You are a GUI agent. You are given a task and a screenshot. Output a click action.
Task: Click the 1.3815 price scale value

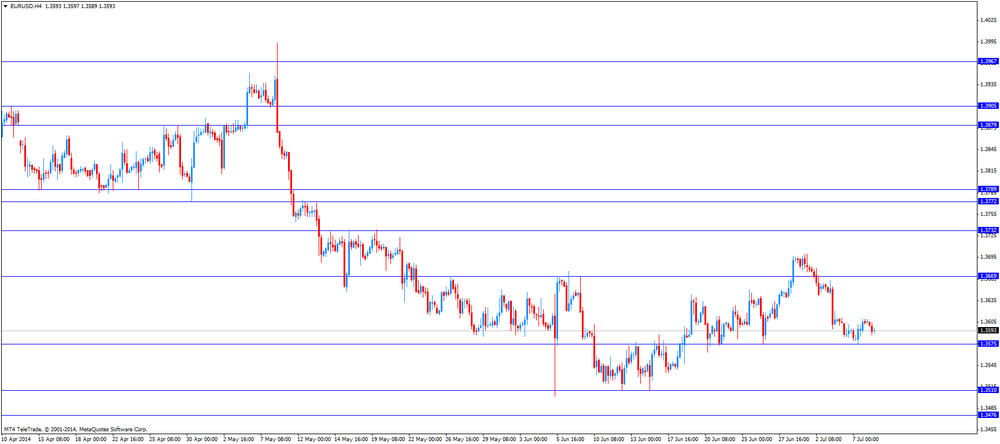989,171
